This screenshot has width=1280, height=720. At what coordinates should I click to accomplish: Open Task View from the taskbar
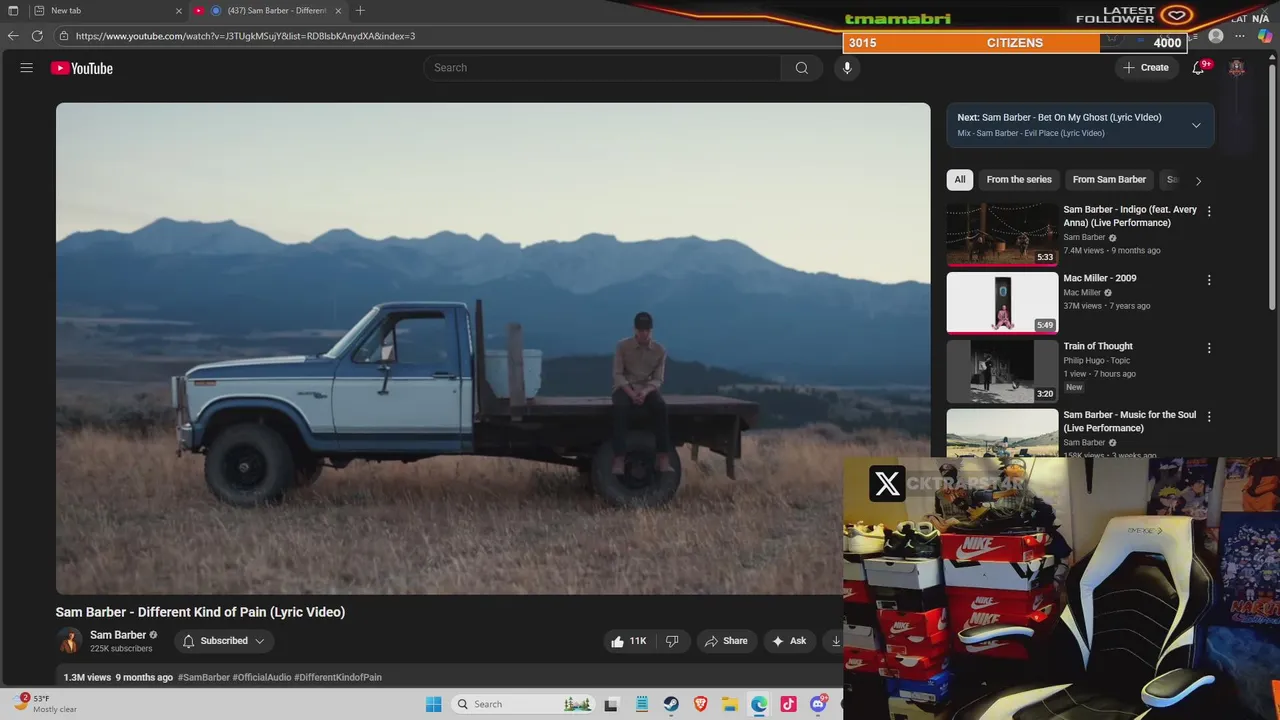pos(612,704)
